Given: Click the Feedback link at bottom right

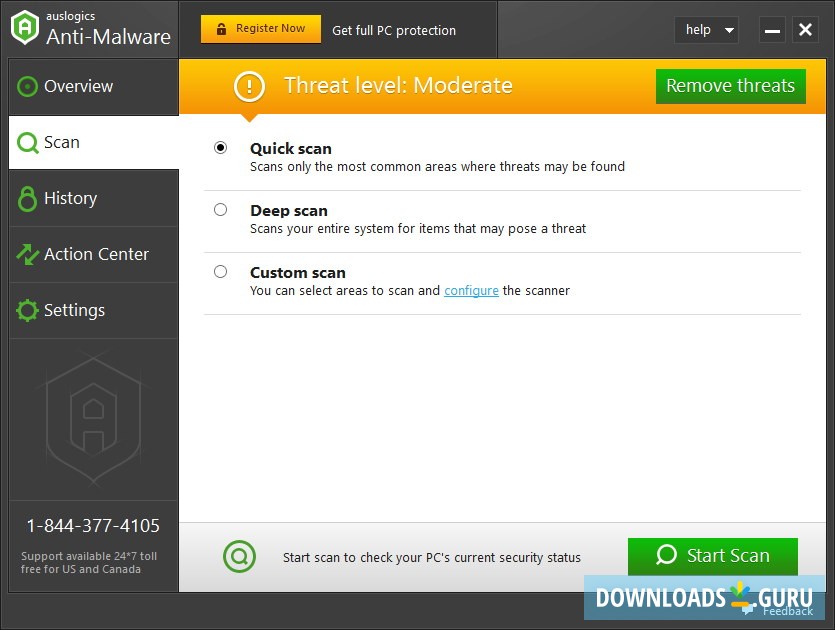Looking at the screenshot, I should tap(788, 611).
